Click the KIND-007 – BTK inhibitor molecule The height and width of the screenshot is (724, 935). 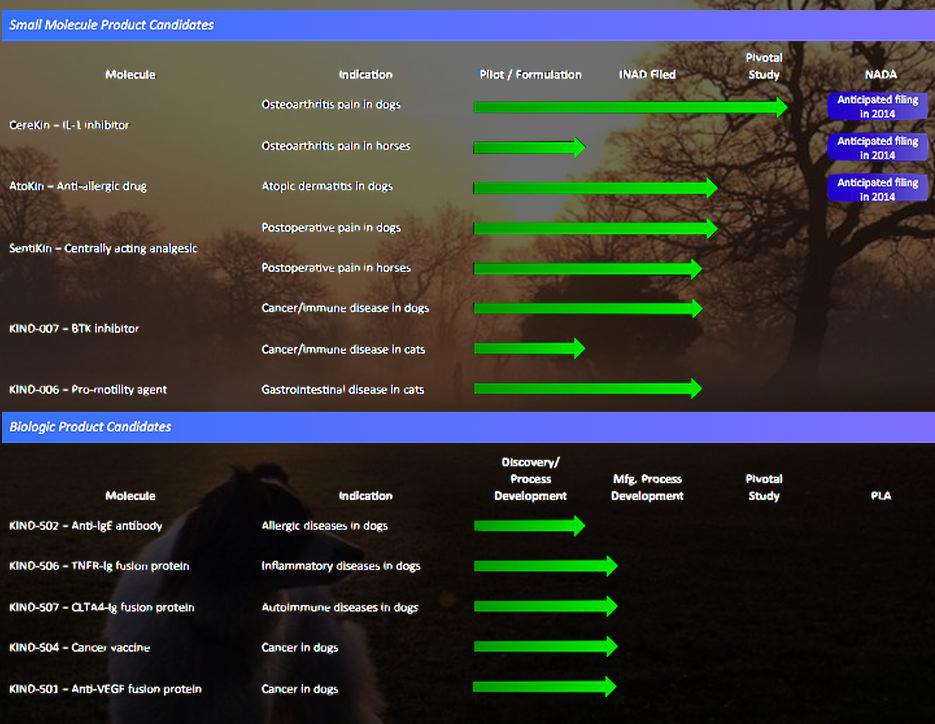(x=74, y=328)
